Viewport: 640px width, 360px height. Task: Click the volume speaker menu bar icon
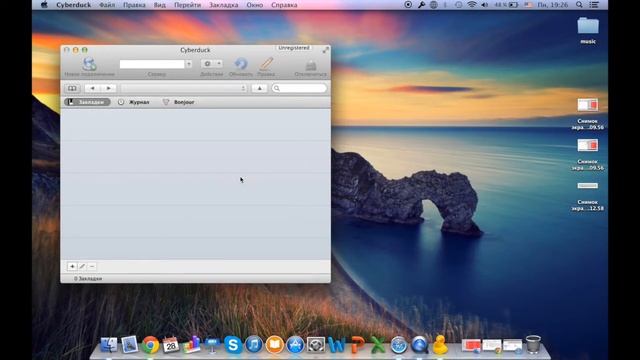pos(485,5)
